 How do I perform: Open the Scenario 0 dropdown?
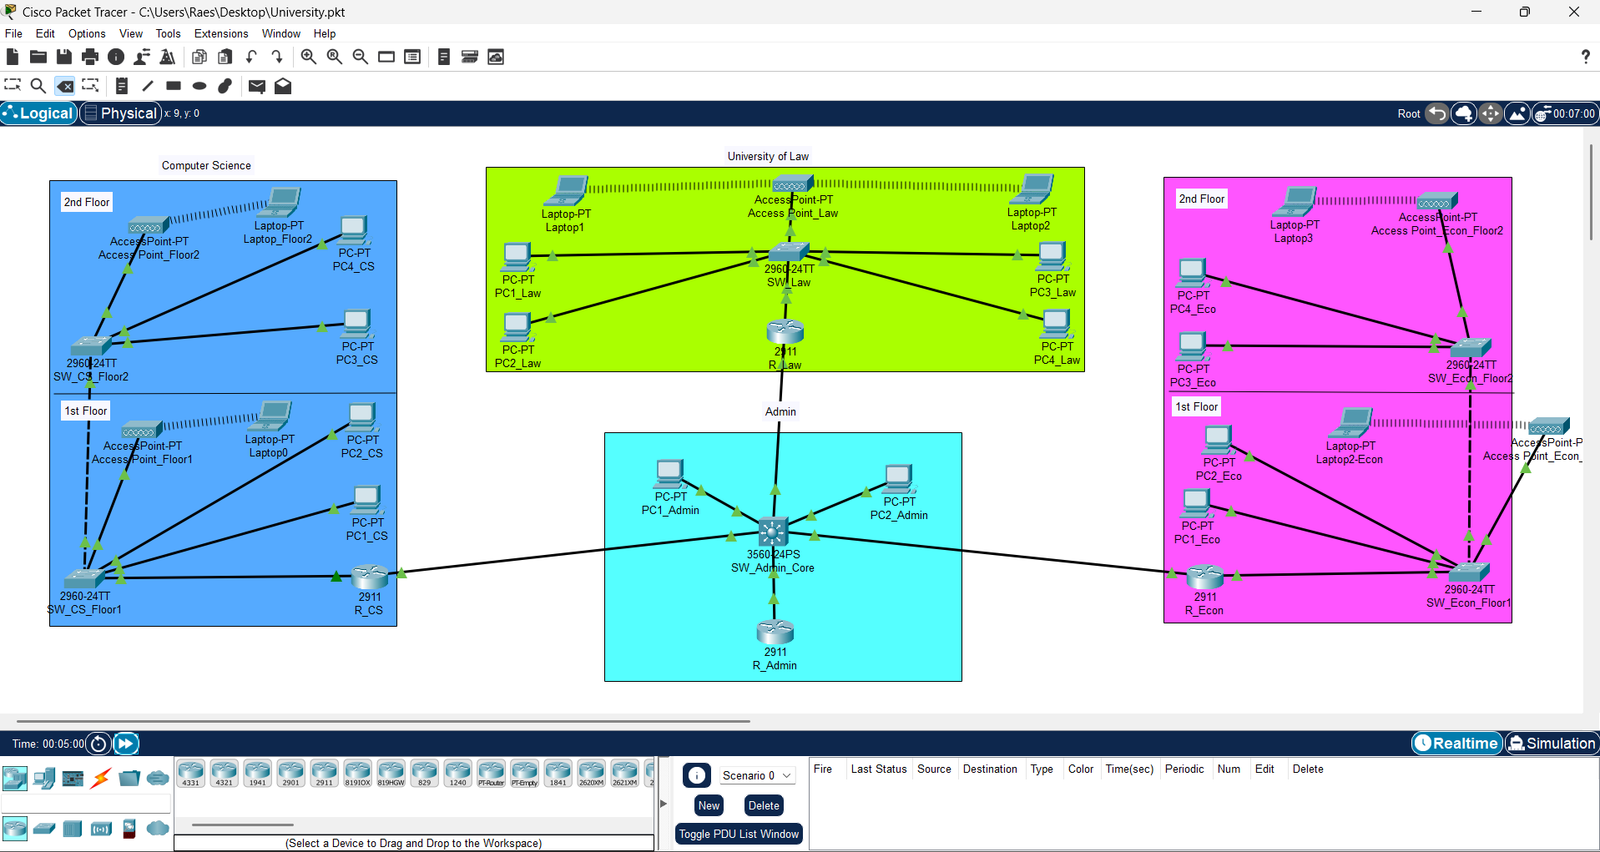(x=756, y=775)
